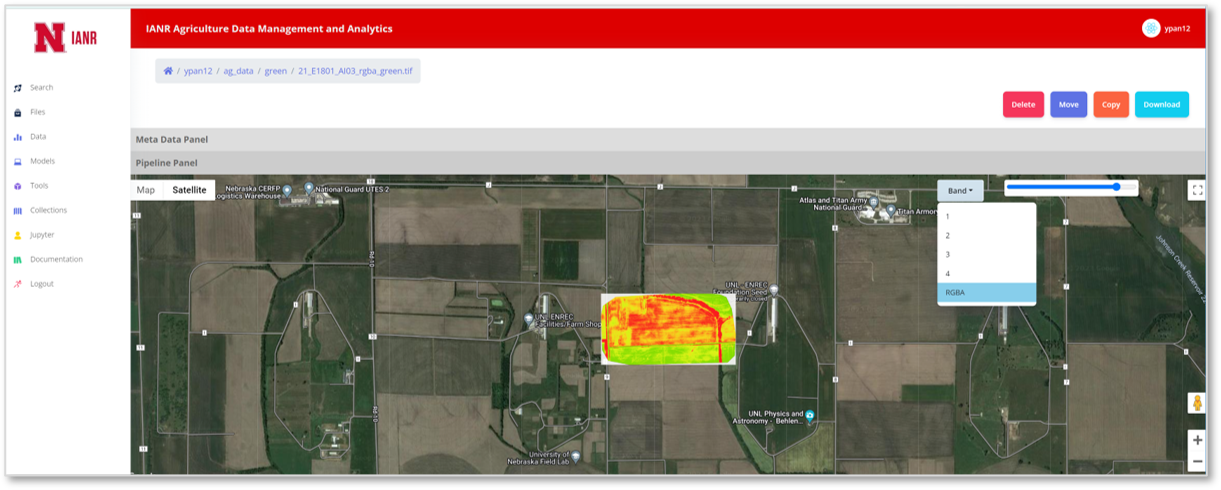
Task: Open ypan12 breadcrumb link
Action: point(198,71)
